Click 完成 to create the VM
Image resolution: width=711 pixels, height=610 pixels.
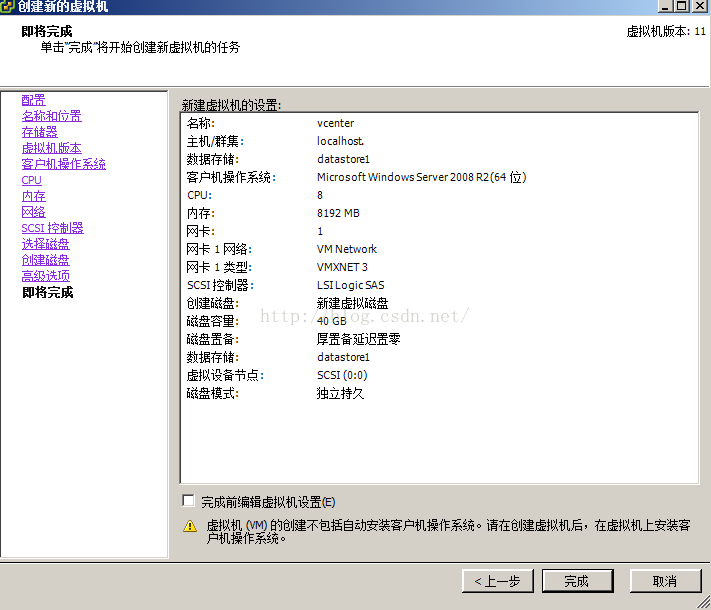pos(577,581)
